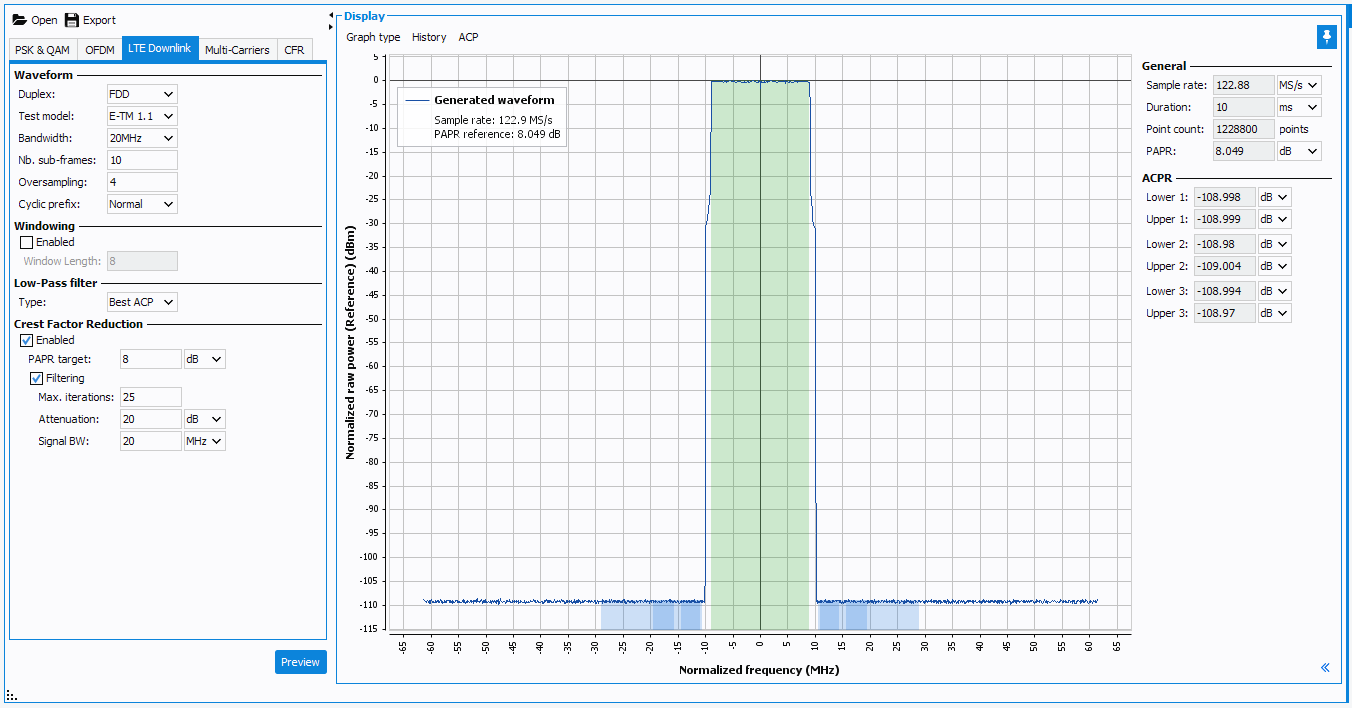Open the Graph type menu
Viewport: 1352px width, 708px height.
373,37
